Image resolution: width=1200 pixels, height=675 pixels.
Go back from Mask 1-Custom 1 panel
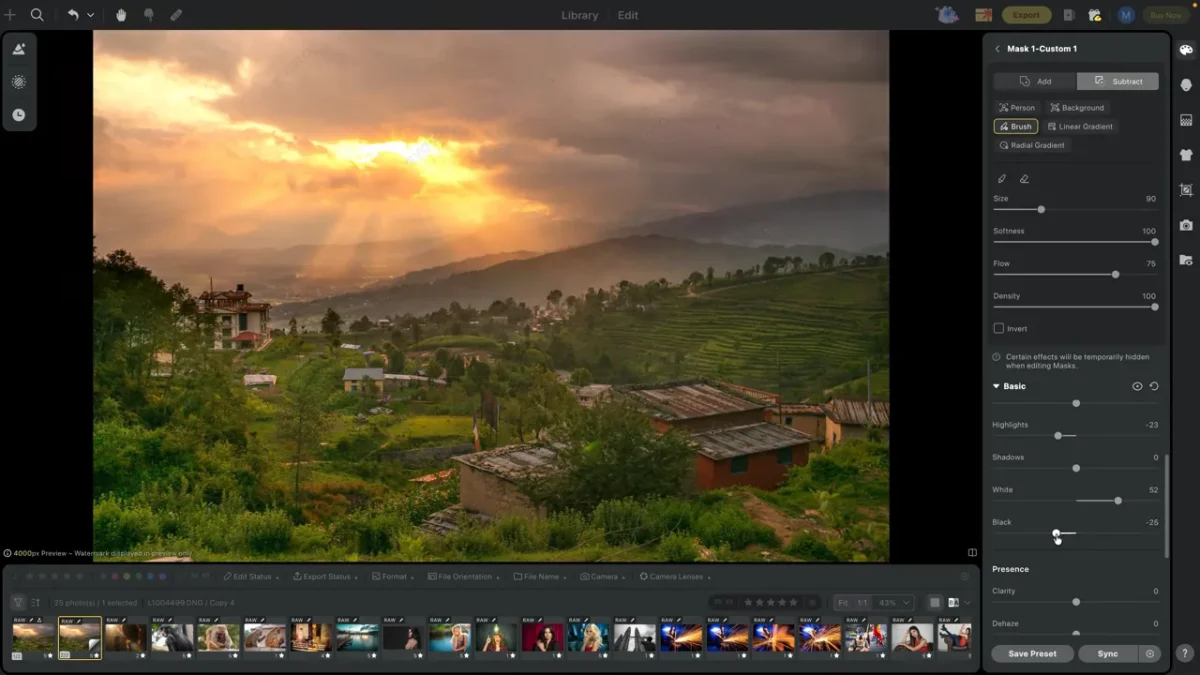(x=997, y=49)
